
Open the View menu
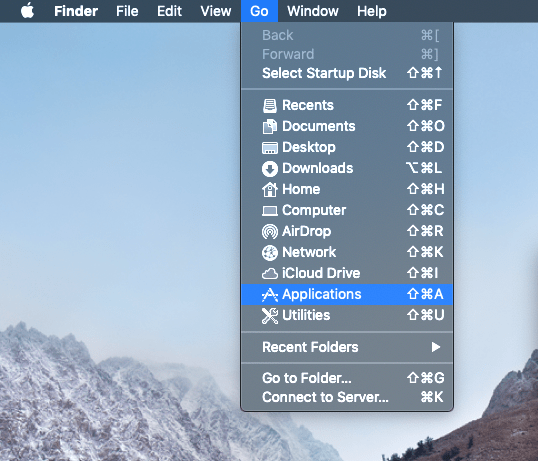(215, 11)
